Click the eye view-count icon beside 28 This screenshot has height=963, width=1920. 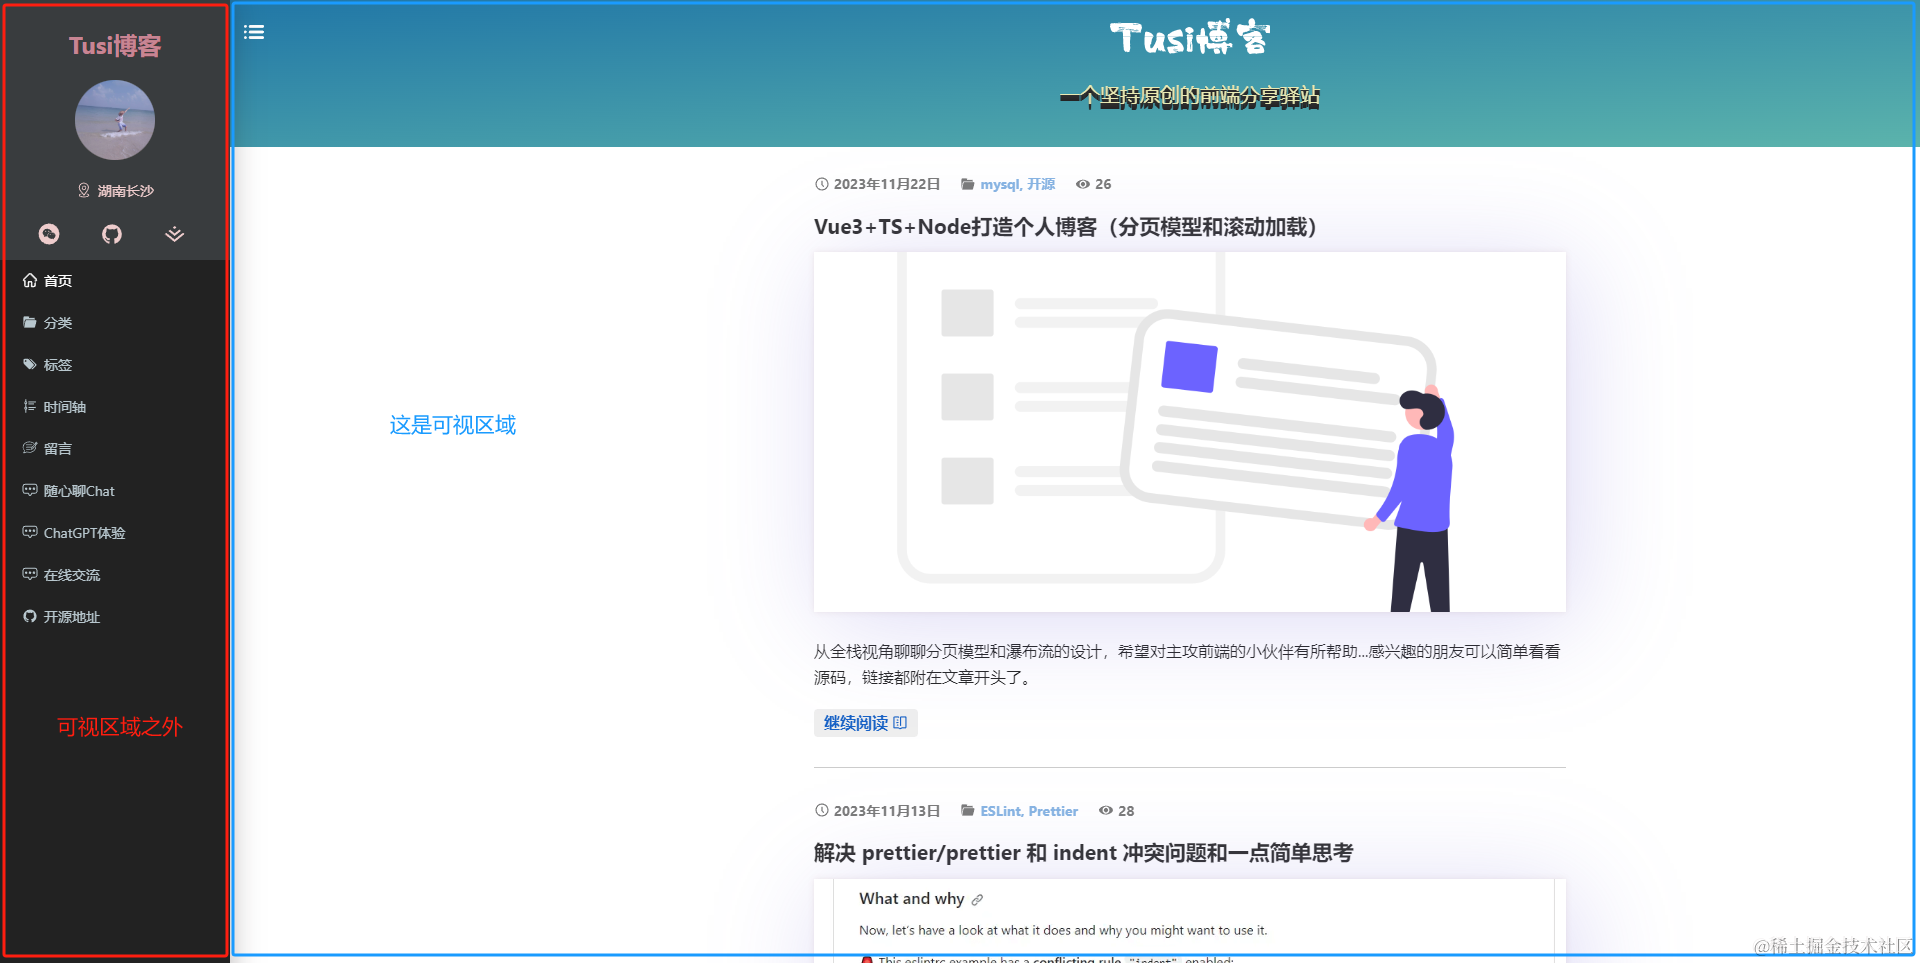click(1105, 811)
